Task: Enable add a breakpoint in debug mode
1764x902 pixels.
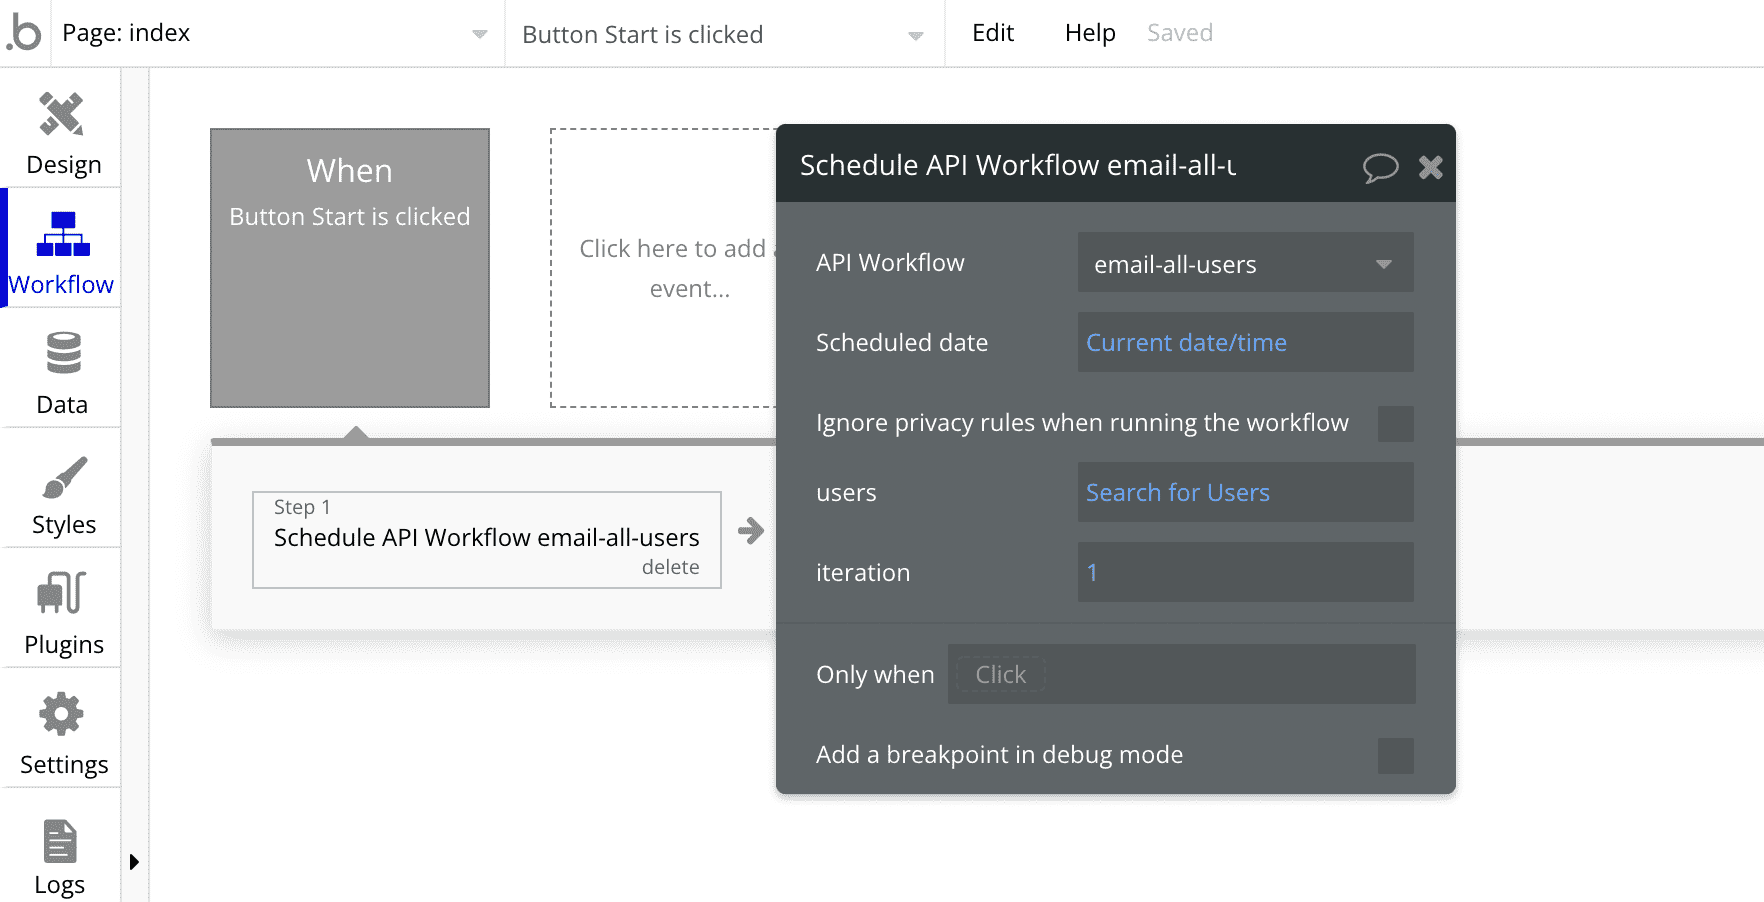Action: pyautogui.click(x=1396, y=756)
